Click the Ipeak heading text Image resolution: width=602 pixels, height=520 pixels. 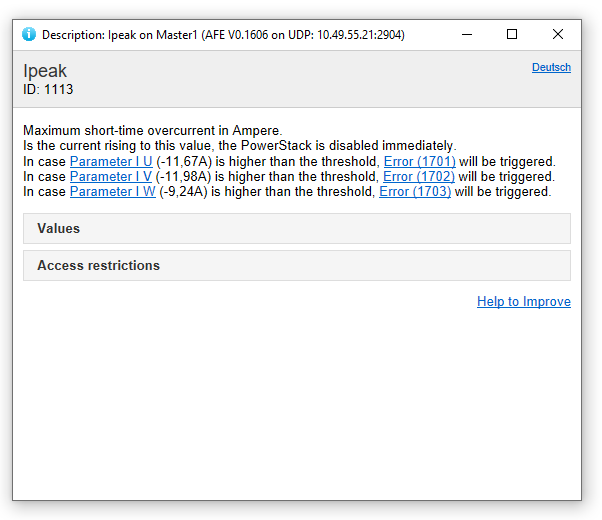pos(45,72)
